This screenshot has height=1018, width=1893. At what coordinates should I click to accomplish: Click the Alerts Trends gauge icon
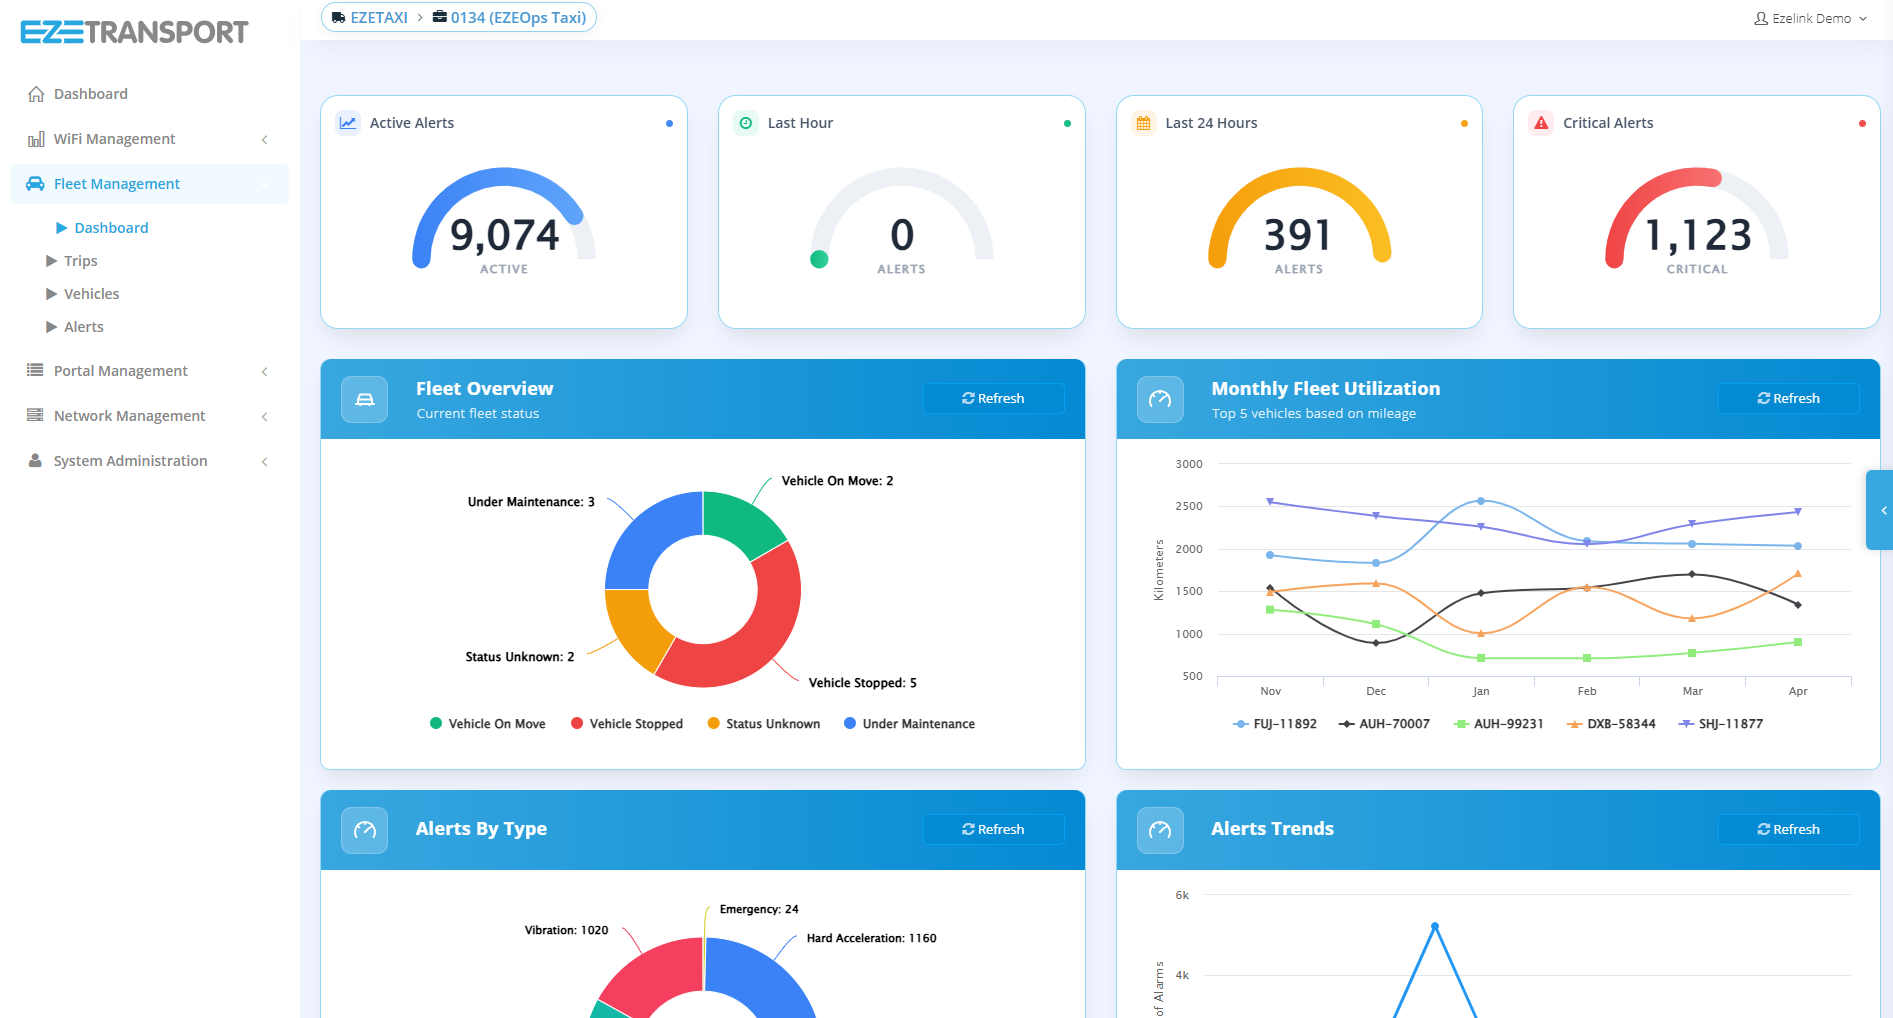coord(1160,830)
